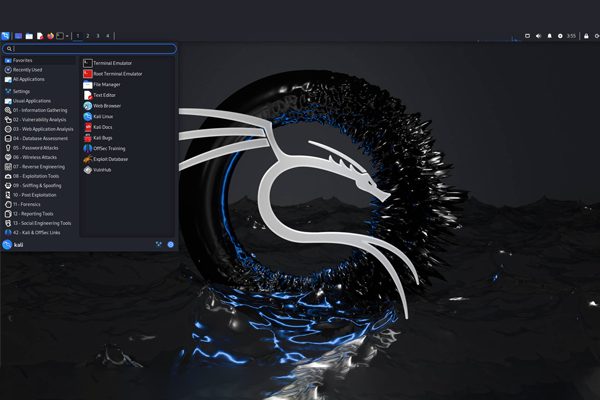600x400 pixels.
Task: Open the notifications bell icon
Action: pos(548,36)
